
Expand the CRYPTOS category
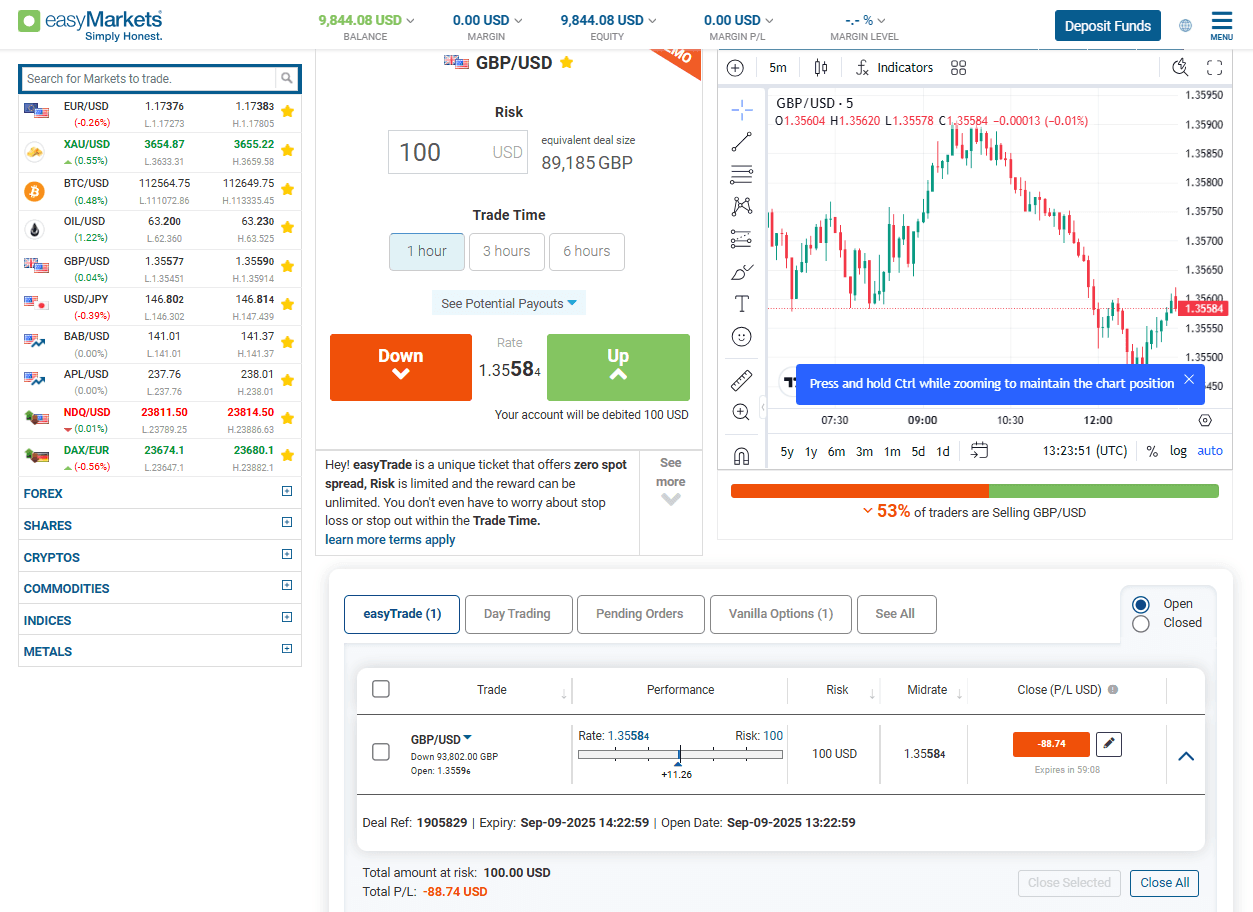[x=287, y=554]
